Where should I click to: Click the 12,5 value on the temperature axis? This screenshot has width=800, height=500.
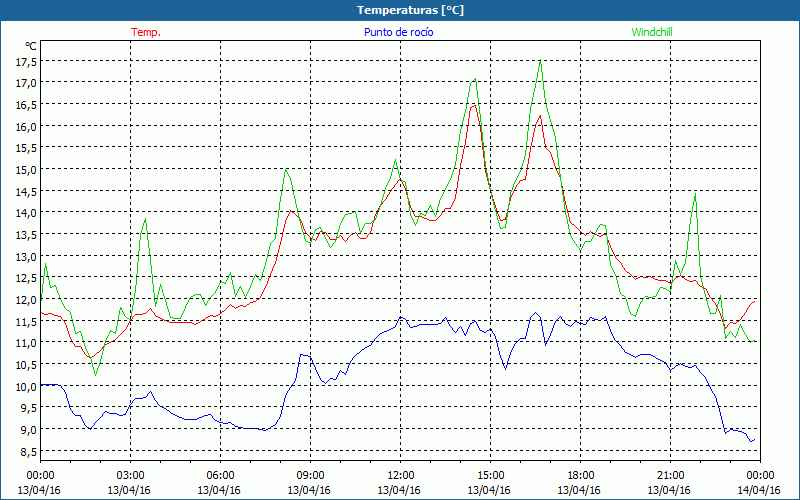click(27, 278)
